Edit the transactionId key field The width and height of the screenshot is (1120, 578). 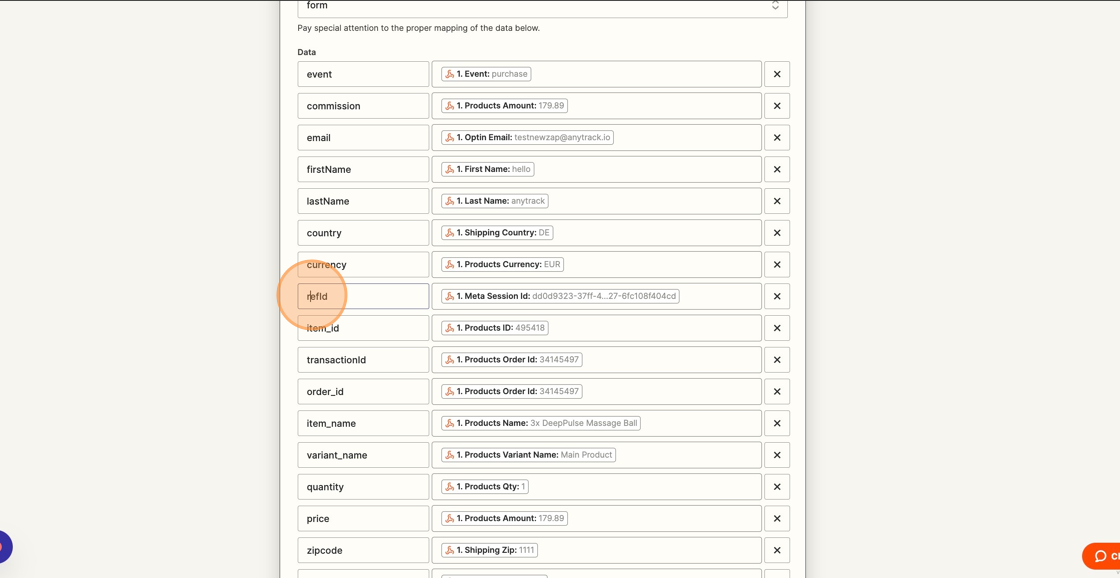tap(364, 359)
